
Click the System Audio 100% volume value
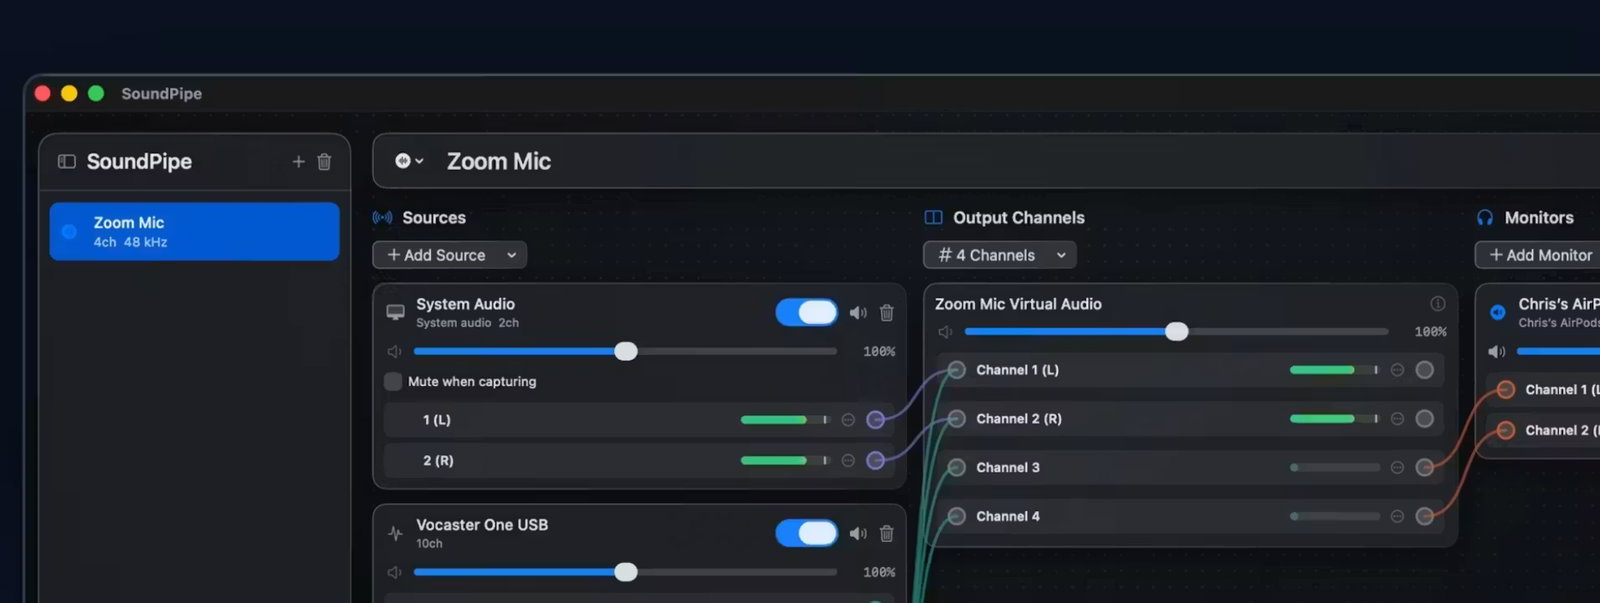click(879, 351)
